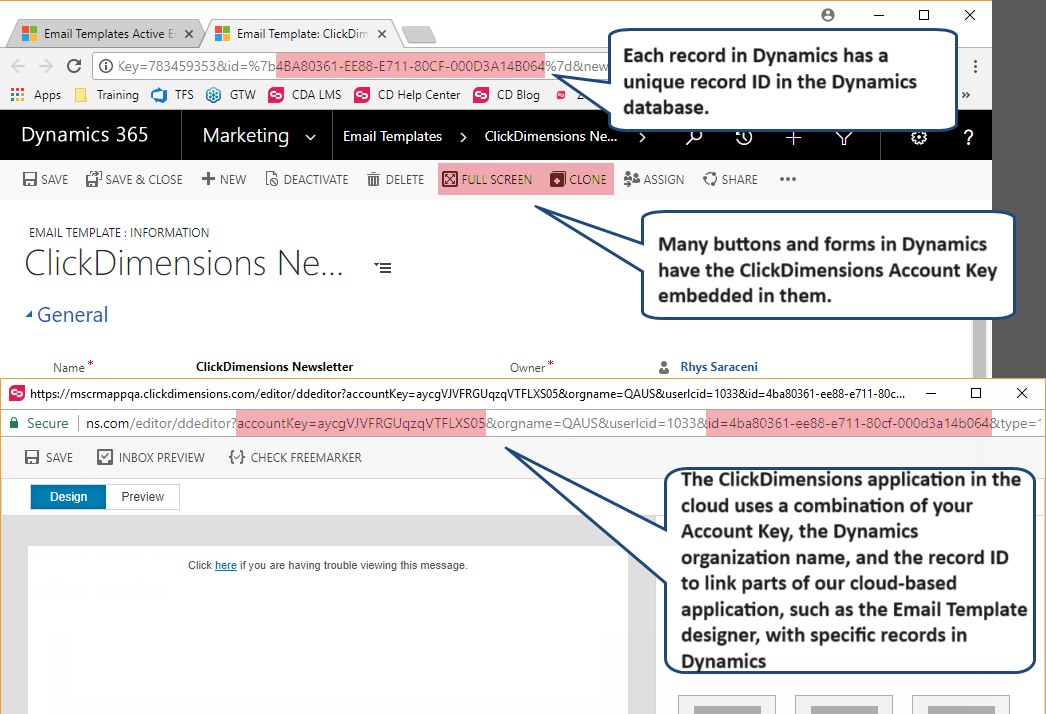Expand chevron after ClickDimensions Ne... breadcrumb
Viewport: 1046px width, 714px height.
(x=642, y=137)
